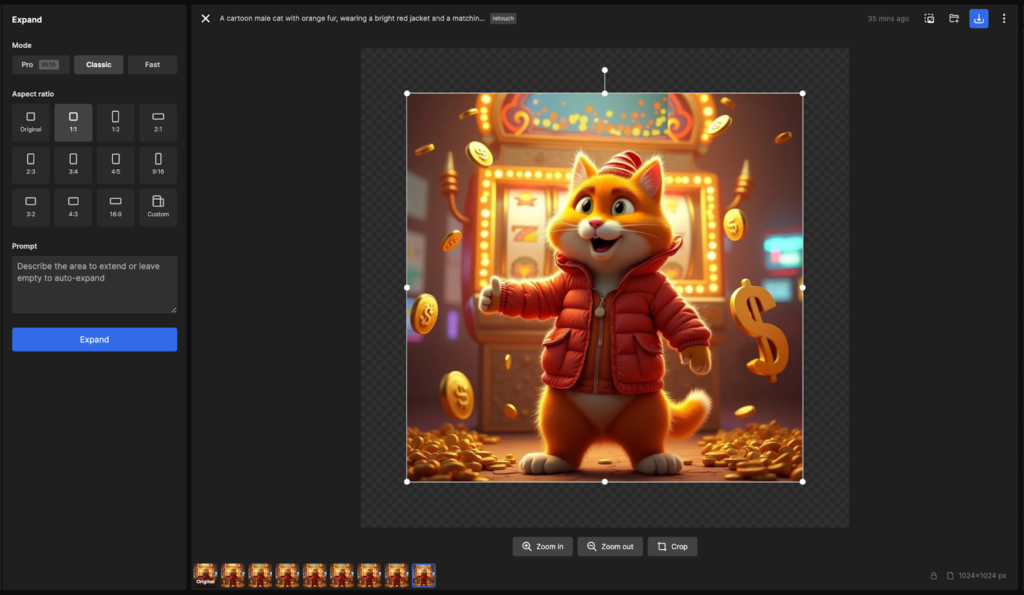Click the add to folder icon
This screenshot has height=595, width=1024.
[x=954, y=18]
